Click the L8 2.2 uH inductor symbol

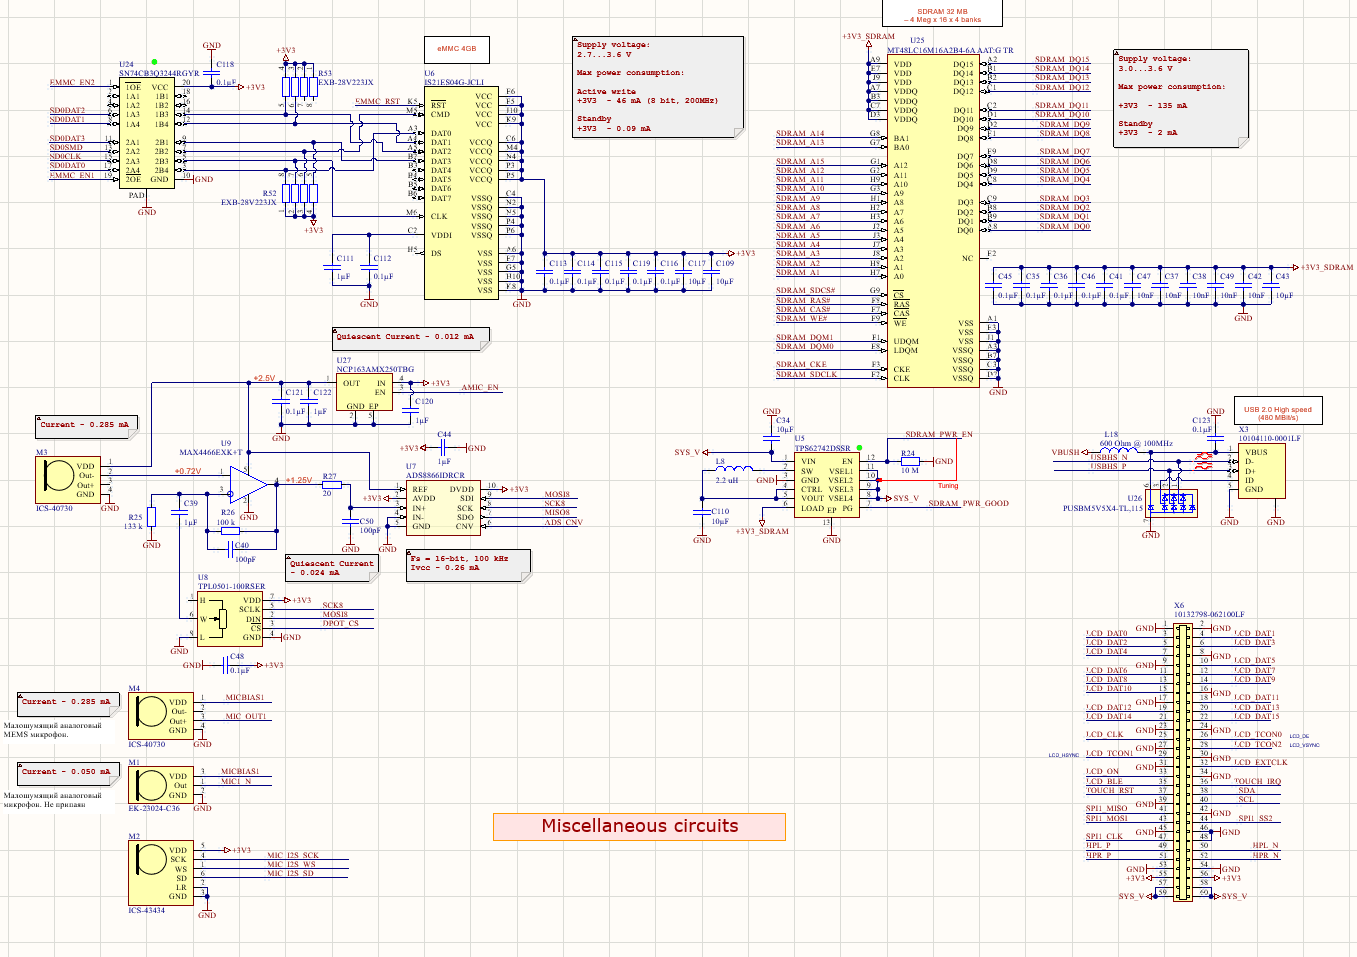point(732,468)
